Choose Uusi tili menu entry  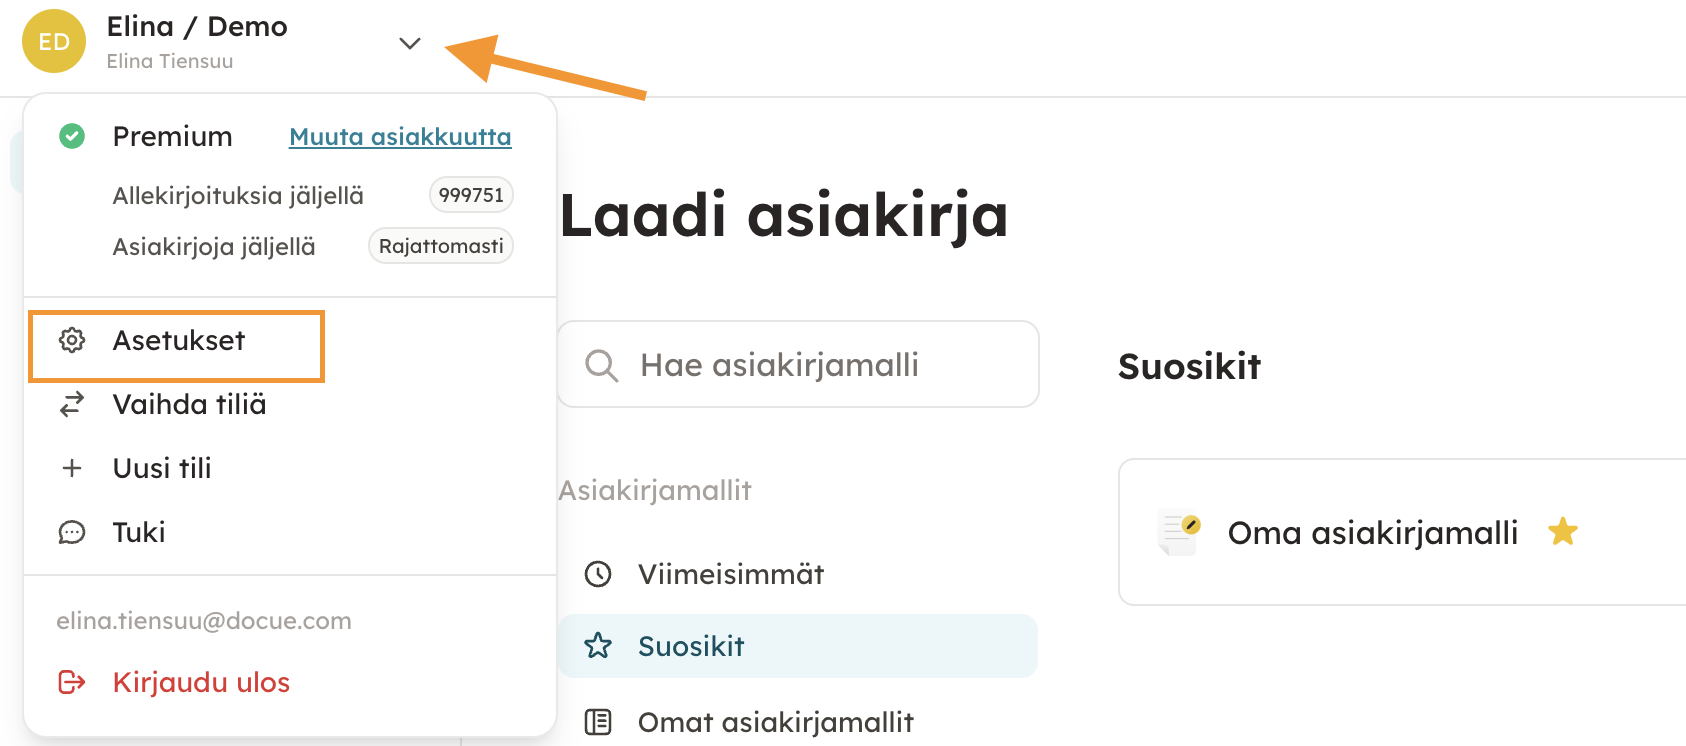[x=162, y=469]
